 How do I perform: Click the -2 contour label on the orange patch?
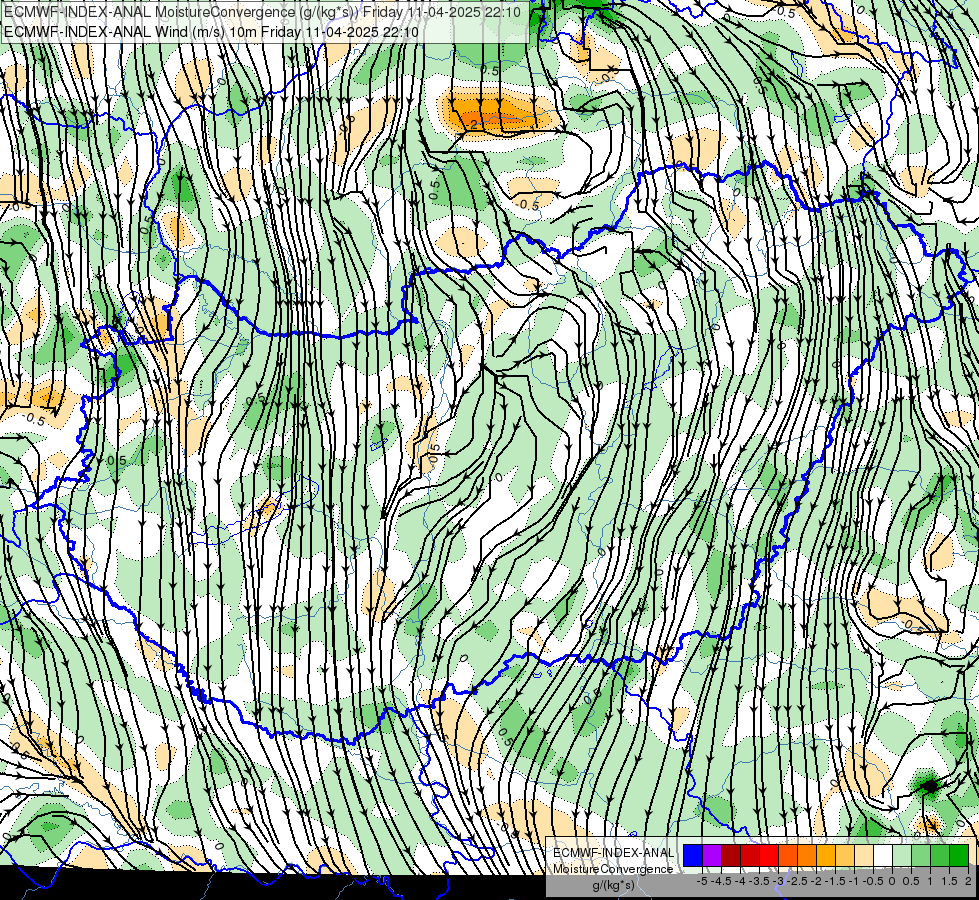(472, 124)
